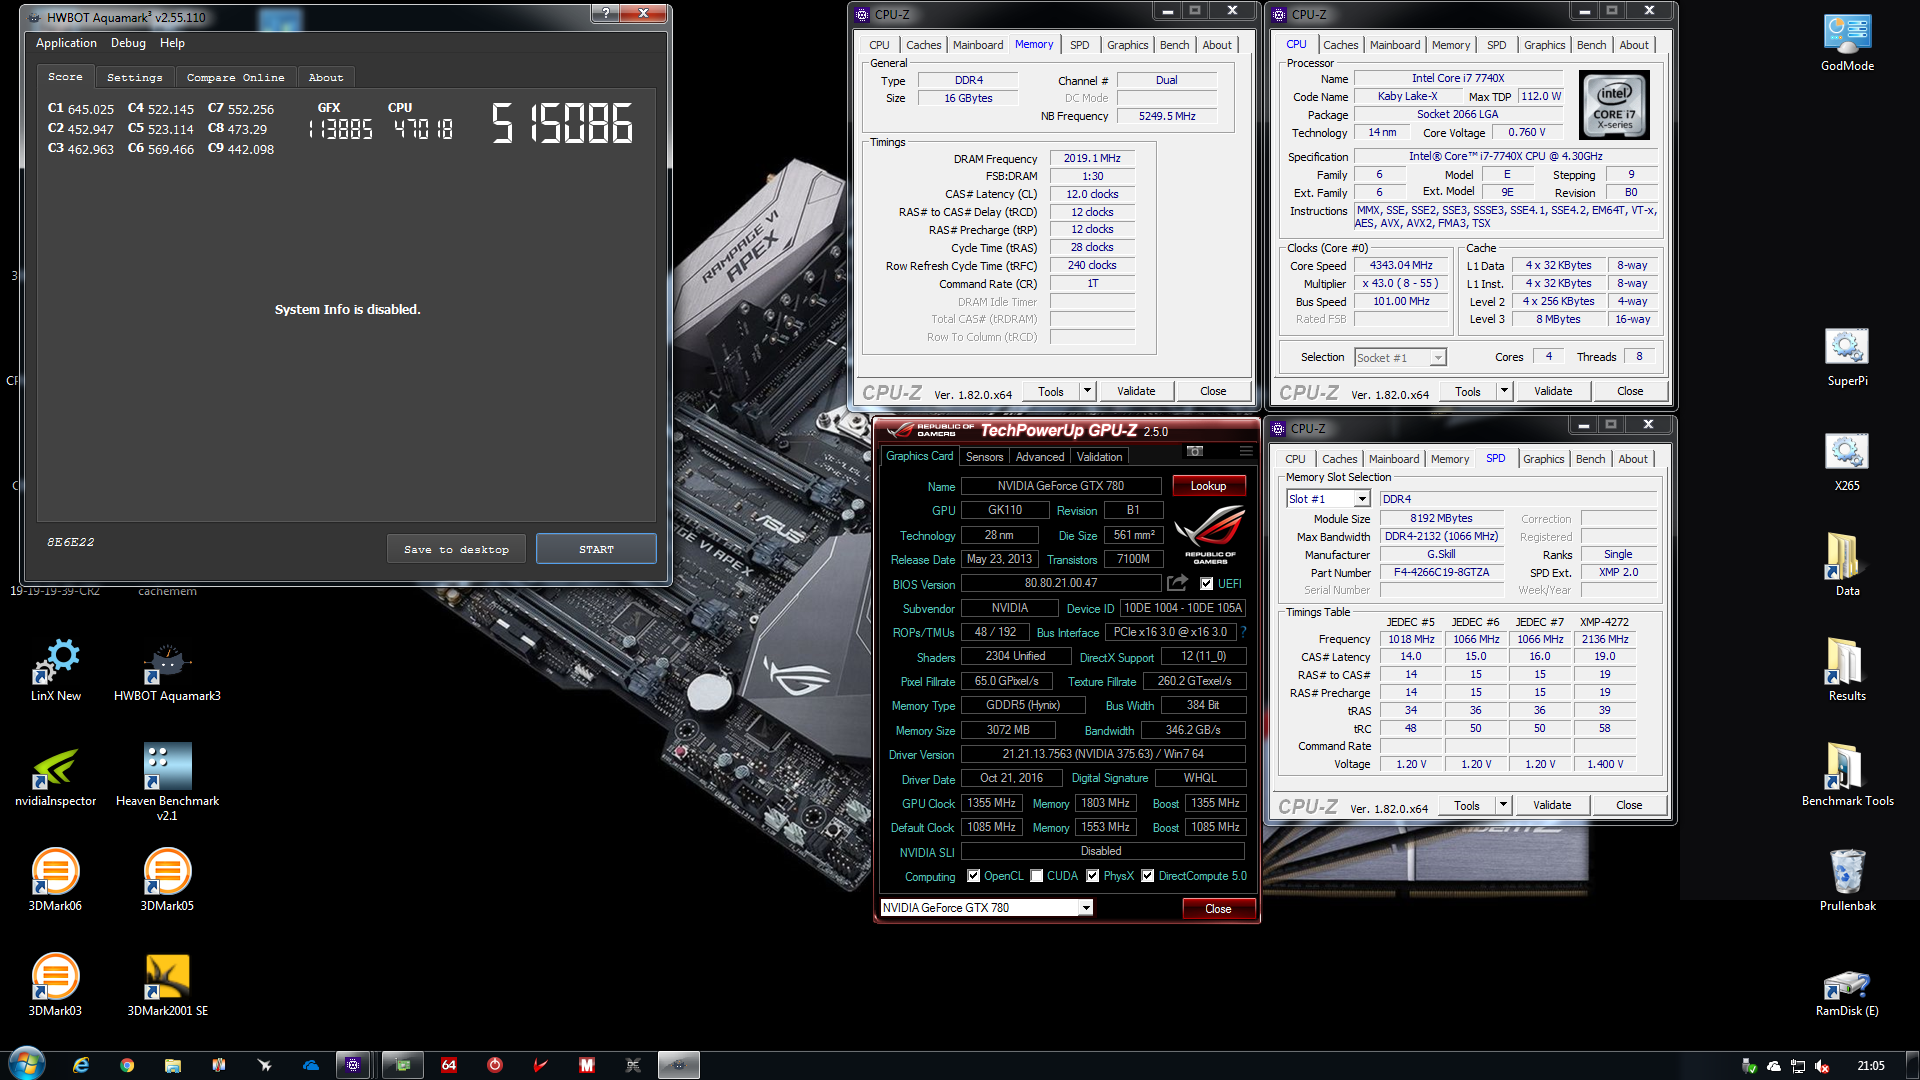Open the Benchmark Tools folder
The width and height of the screenshot is (1920, 1080).
(1847, 776)
